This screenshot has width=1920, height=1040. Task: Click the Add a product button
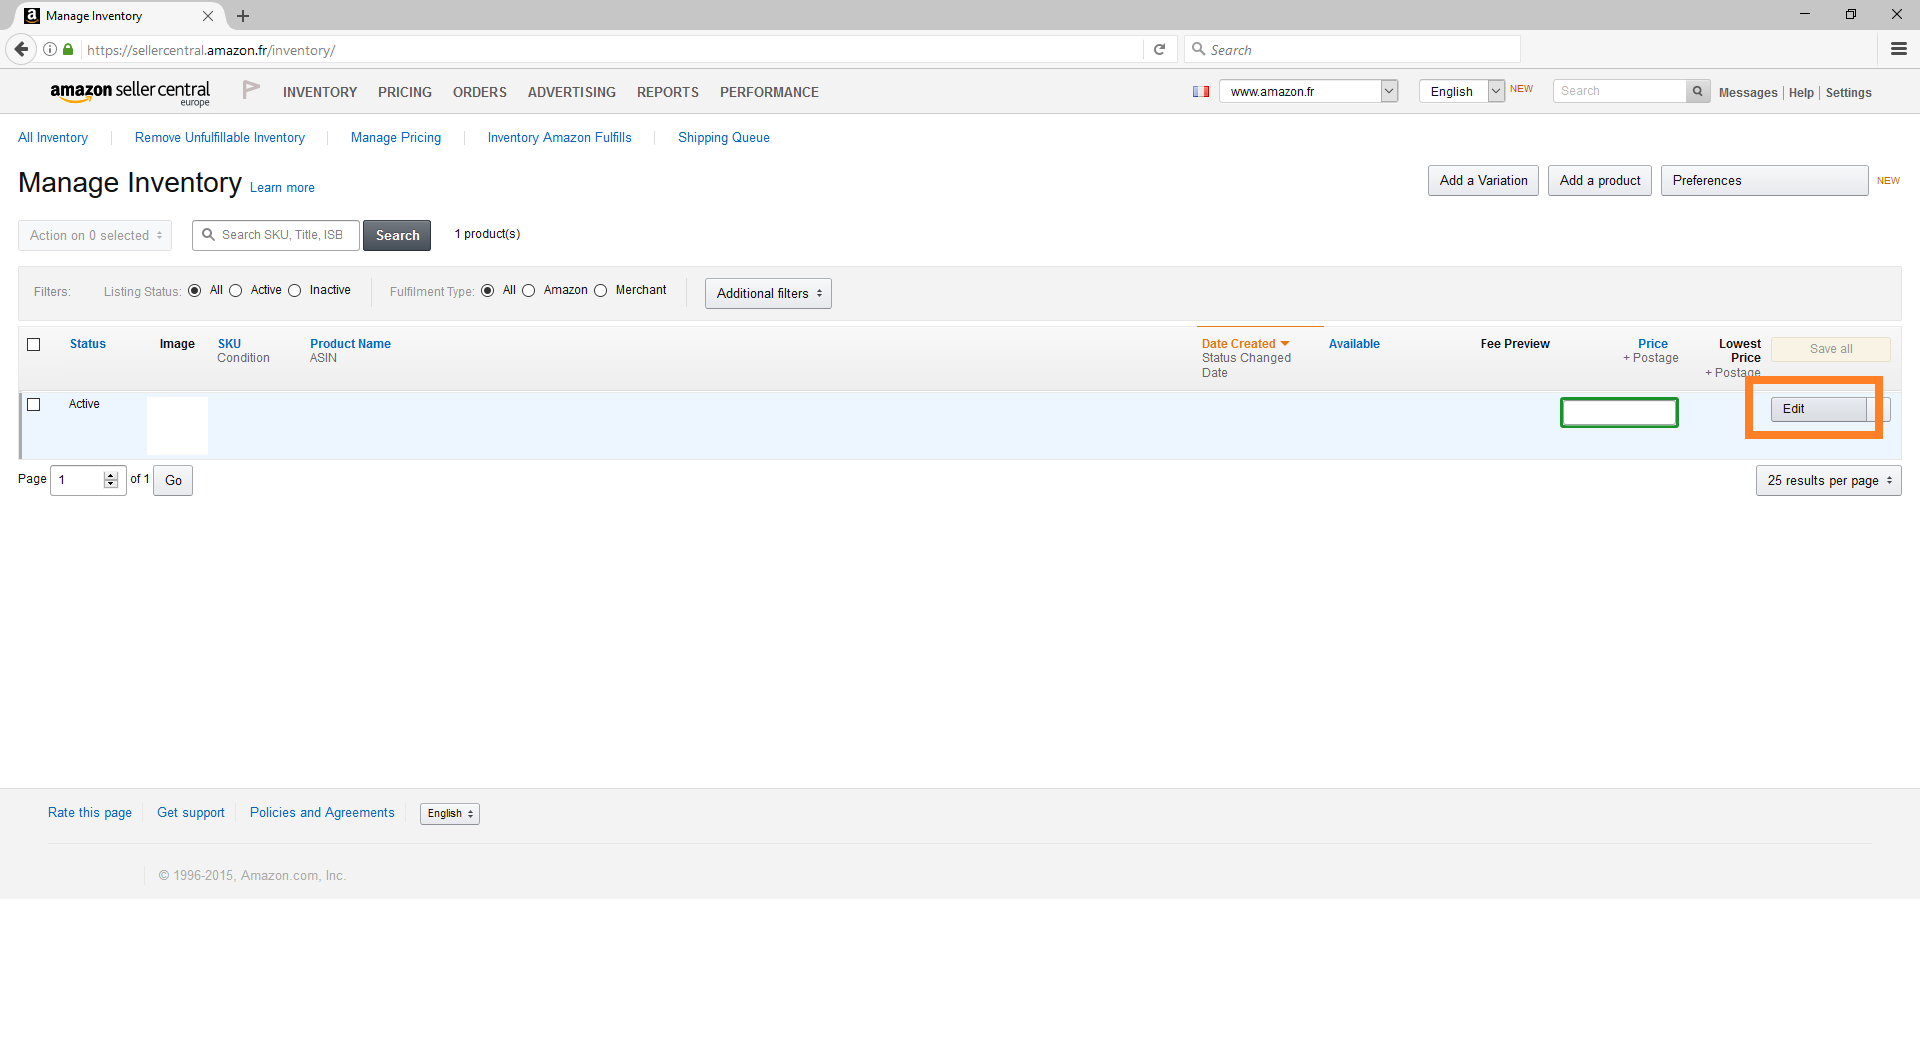[1600, 180]
